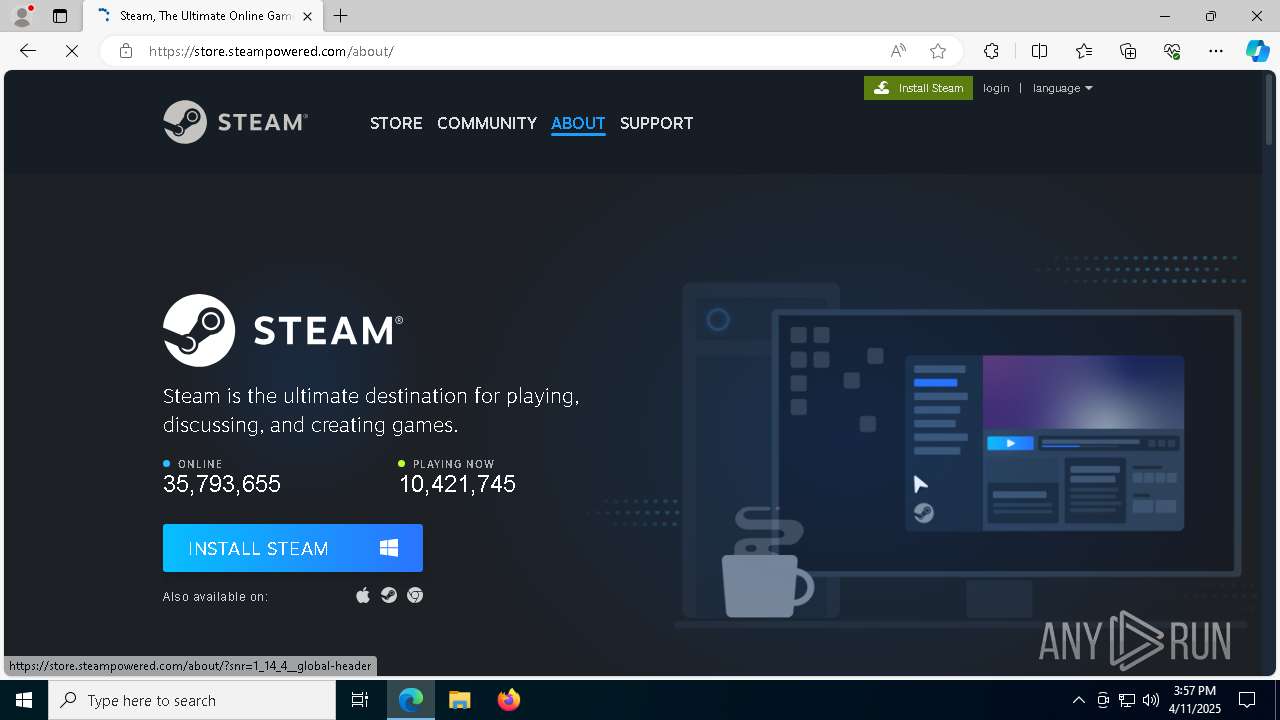1280x720 pixels.
Task: Open a new browser tab
Action: click(341, 16)
